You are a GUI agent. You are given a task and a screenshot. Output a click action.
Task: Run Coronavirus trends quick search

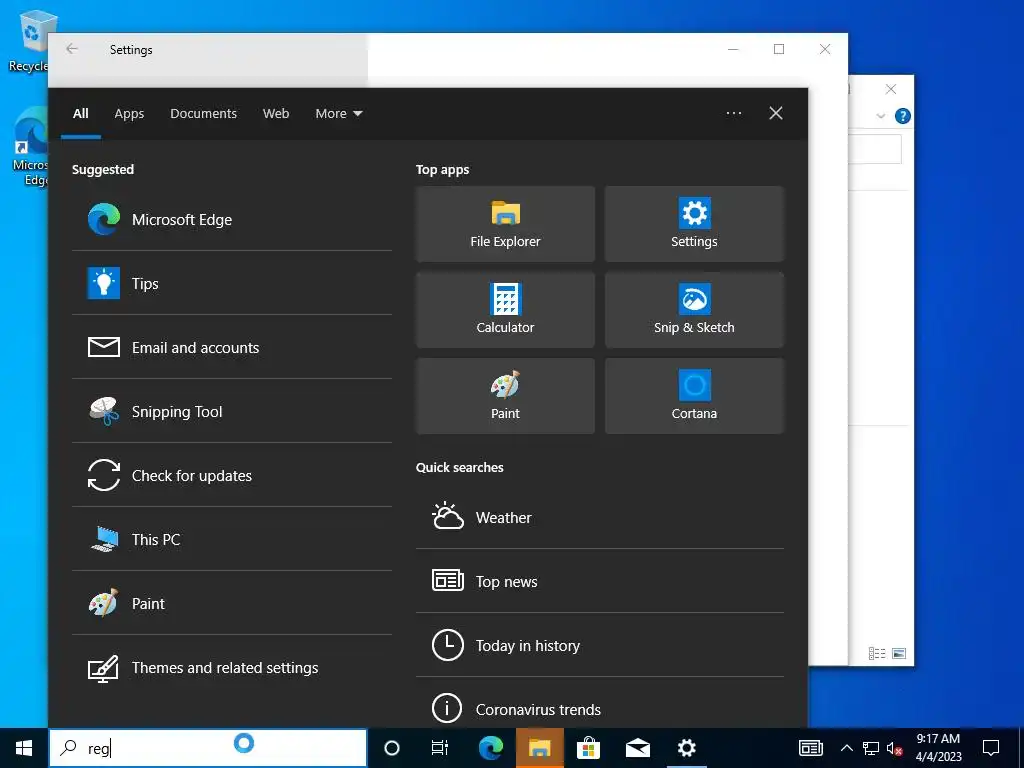pyautogui.click(x=600, y=709)
